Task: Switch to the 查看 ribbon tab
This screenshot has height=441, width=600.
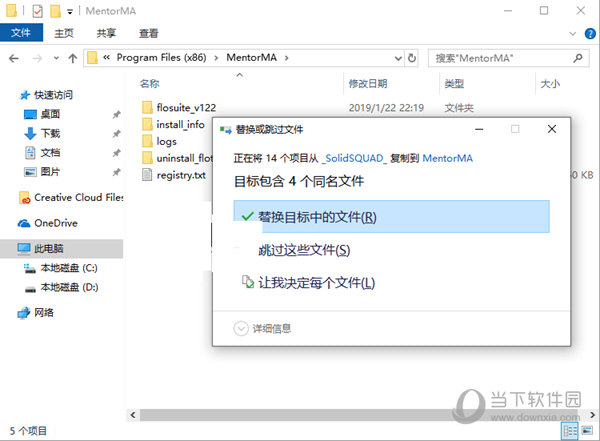Action: click(x=148, y=33)
